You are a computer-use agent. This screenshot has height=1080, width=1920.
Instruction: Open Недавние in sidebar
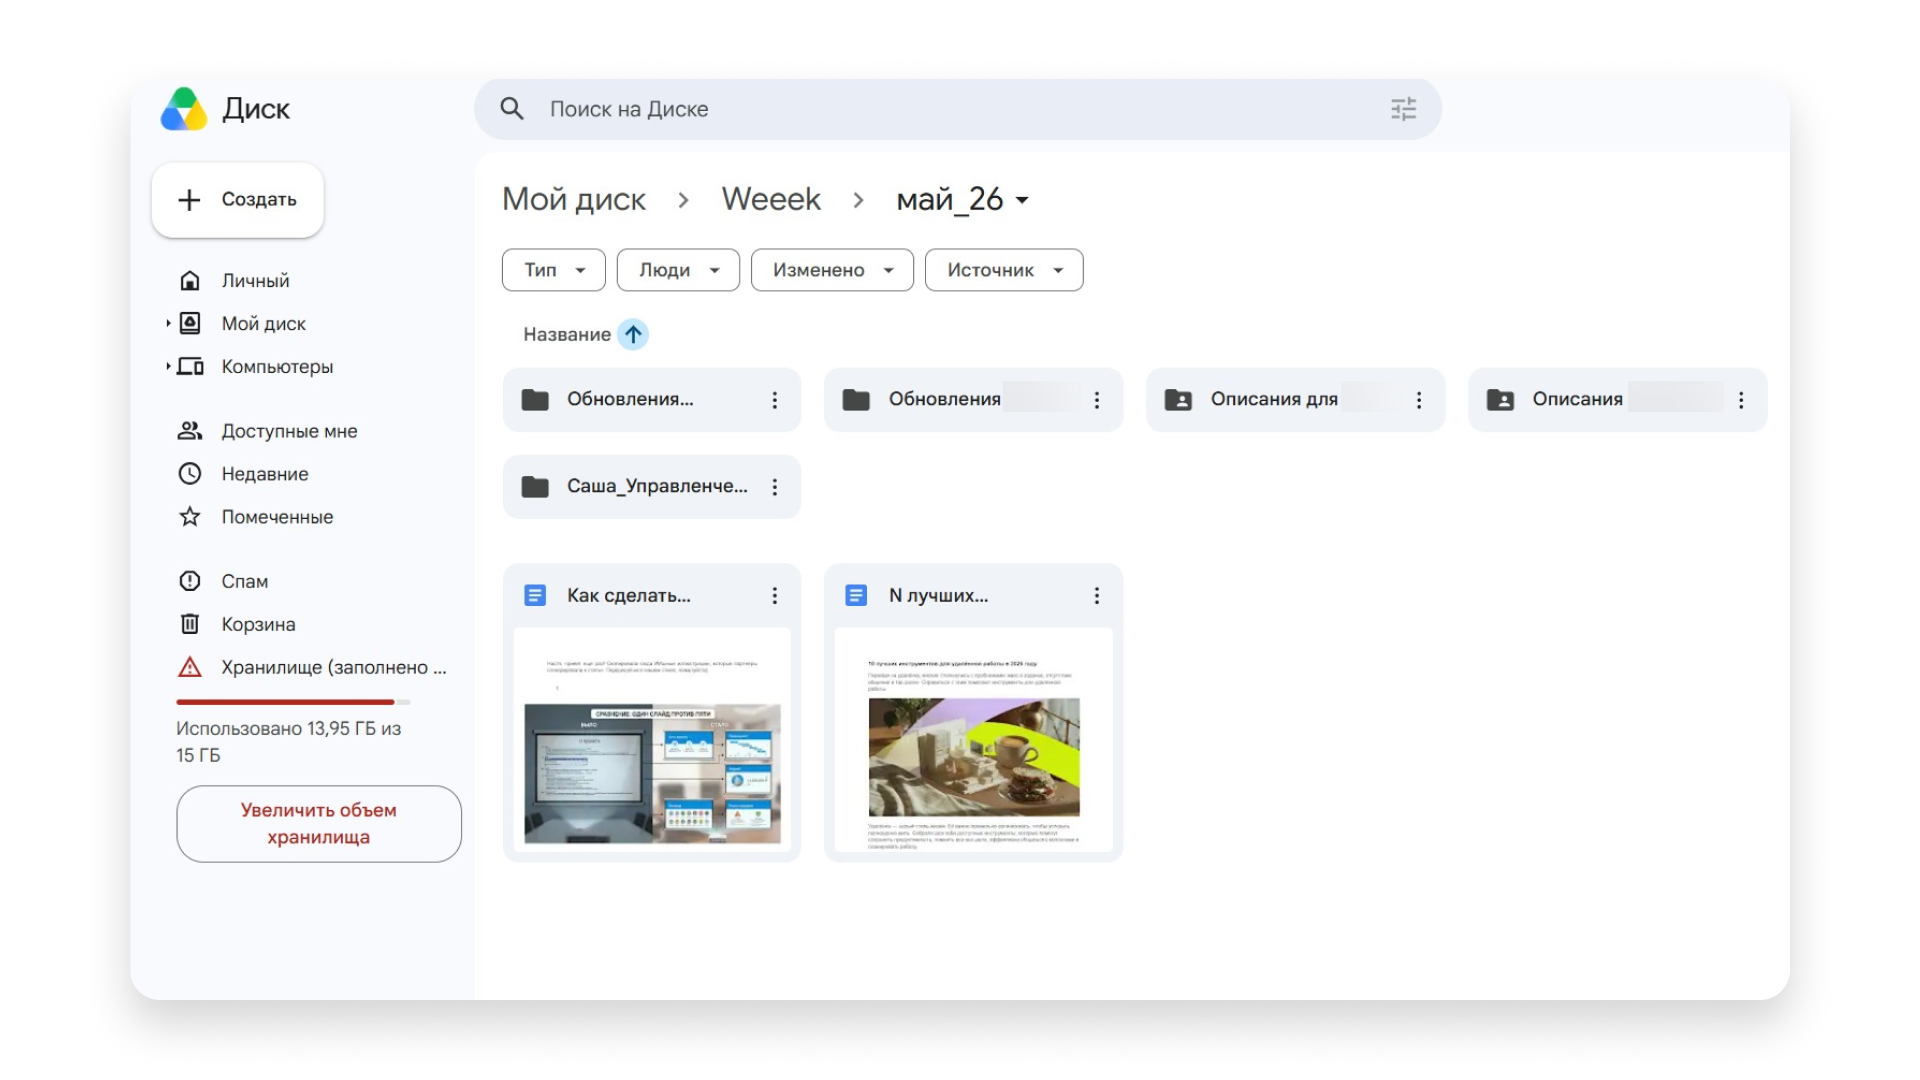tap(265, 474)
